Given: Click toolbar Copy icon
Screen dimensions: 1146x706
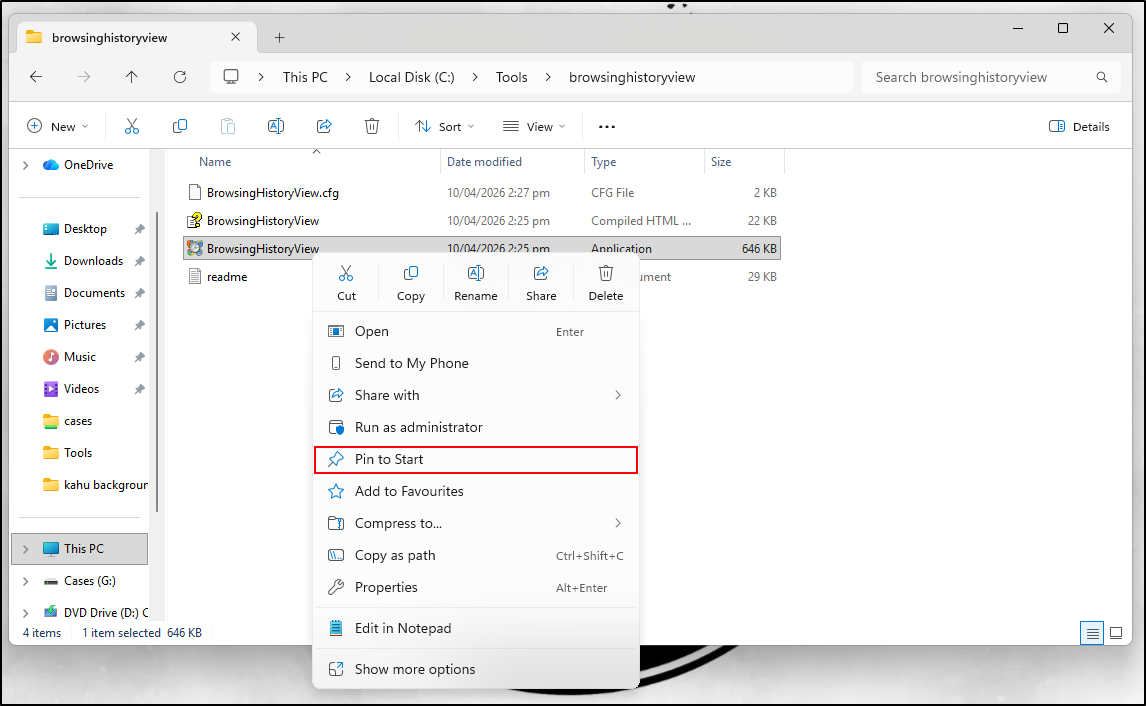Looking at the screenshot, I should [180, 126].
